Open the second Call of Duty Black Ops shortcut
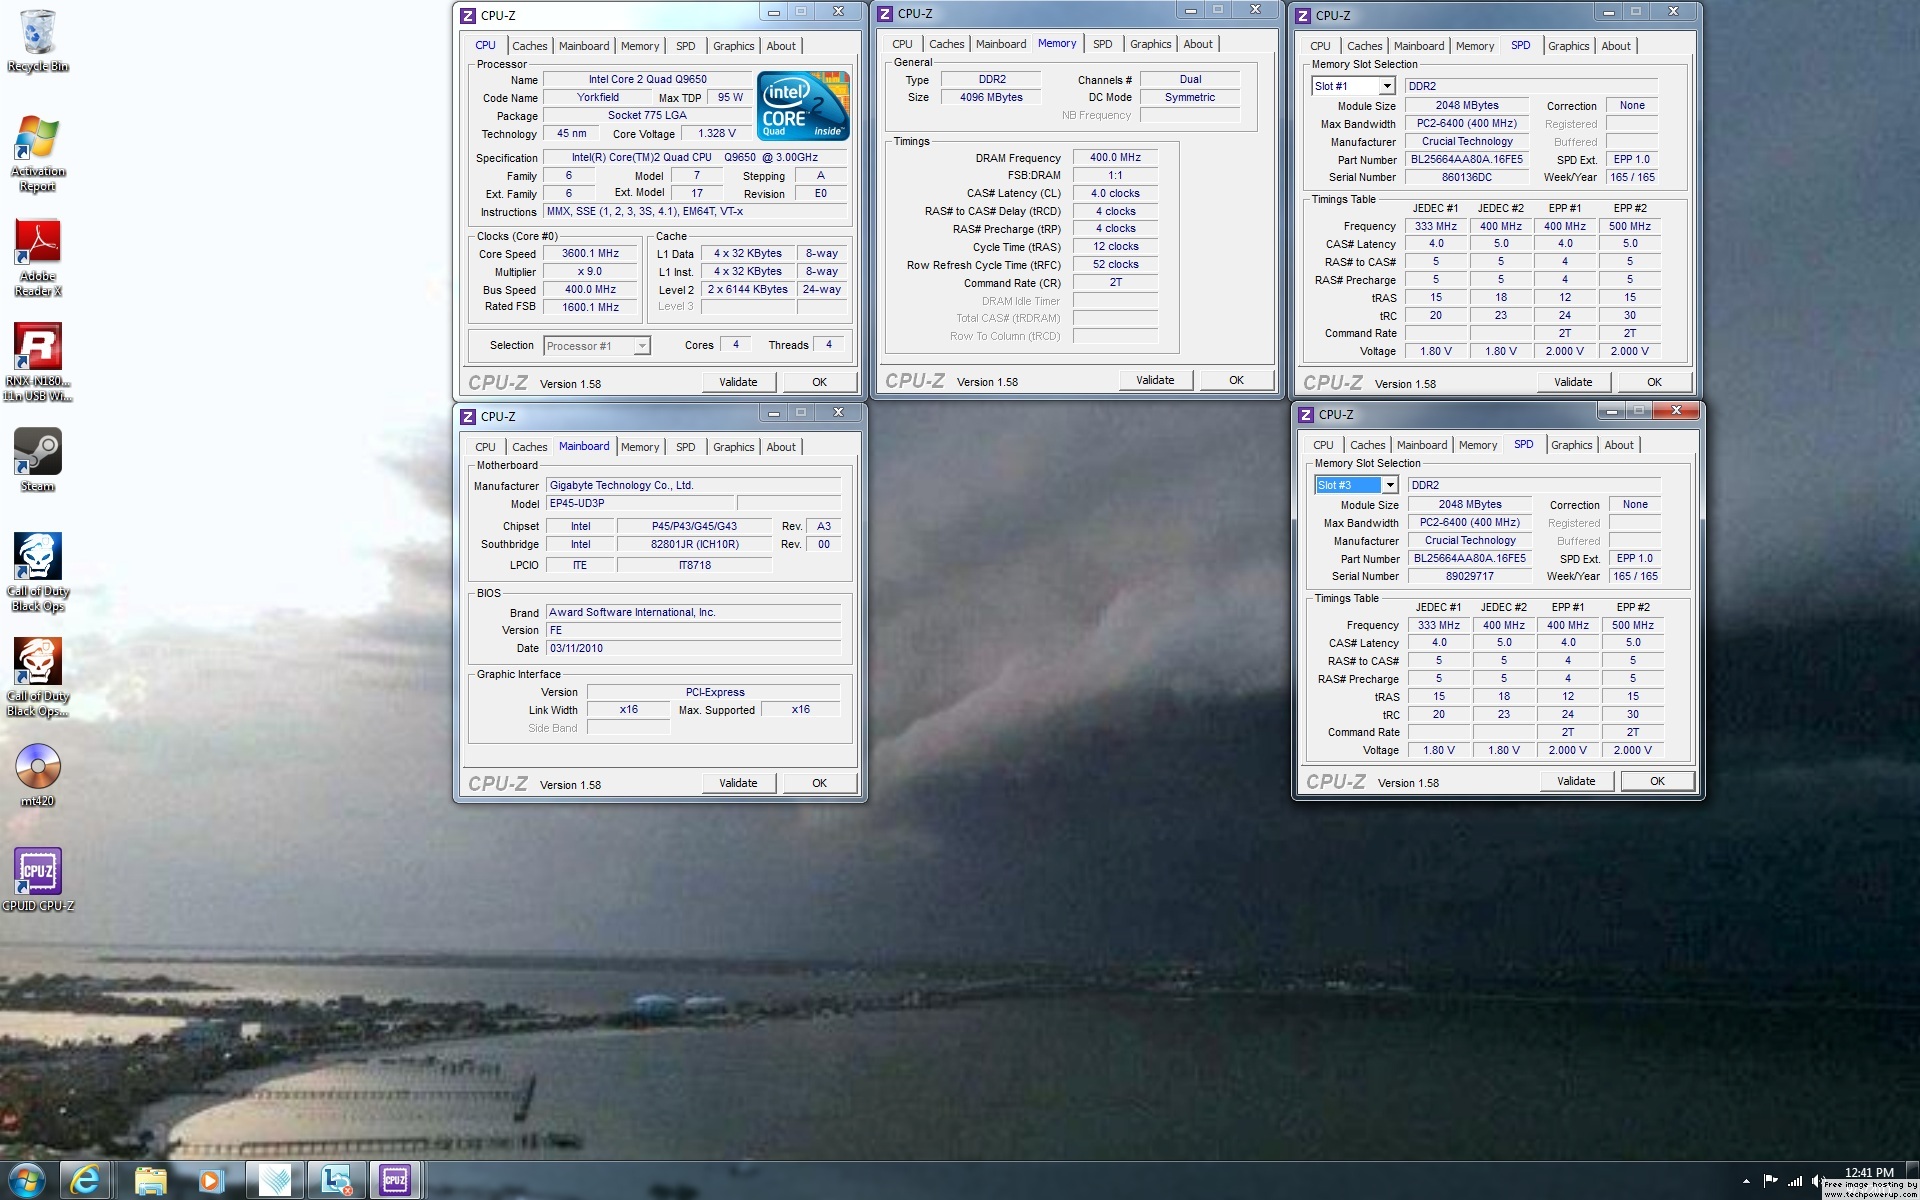The height and width of the screenshot is (1200, 1920). point(38,677)
